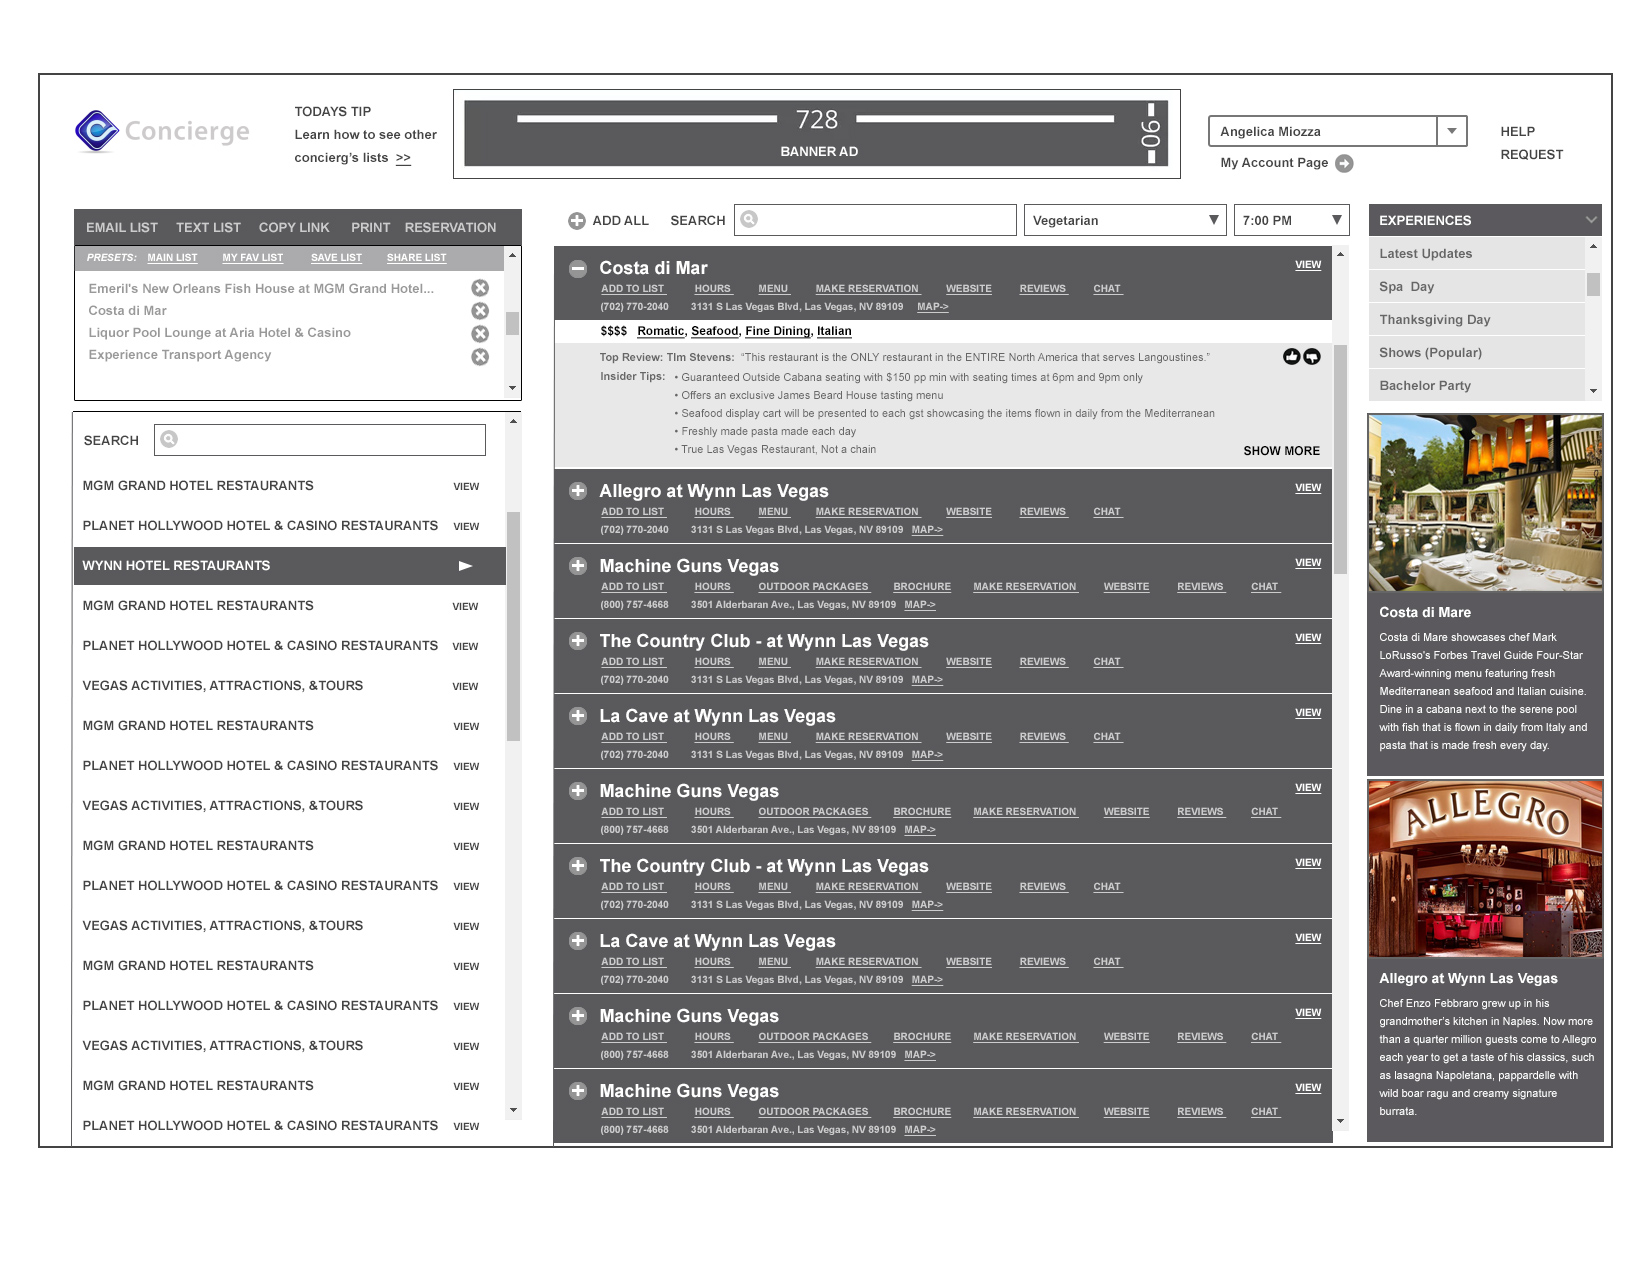Click the Experiences list scrollbar thumb
This screenshot has height=1275, width=1650.
[x=1593, y=285]
